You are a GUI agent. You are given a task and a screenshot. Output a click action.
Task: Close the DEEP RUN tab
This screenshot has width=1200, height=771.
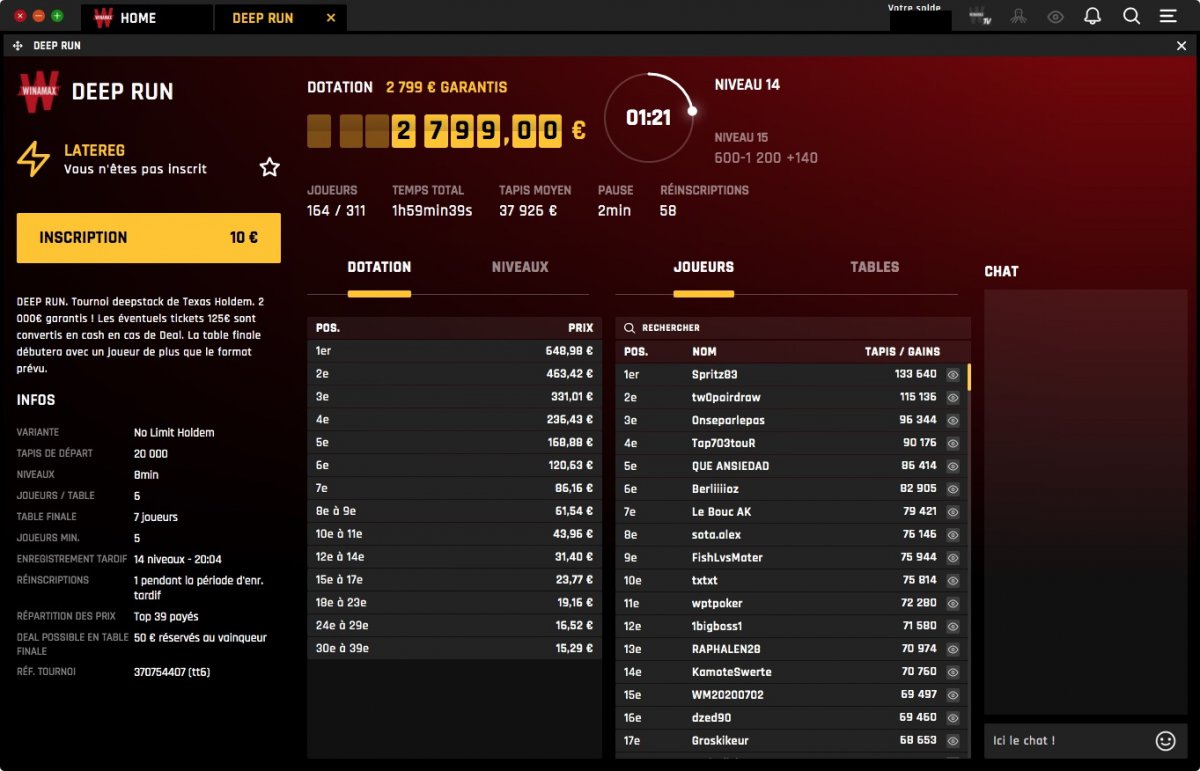coord(331,18)
